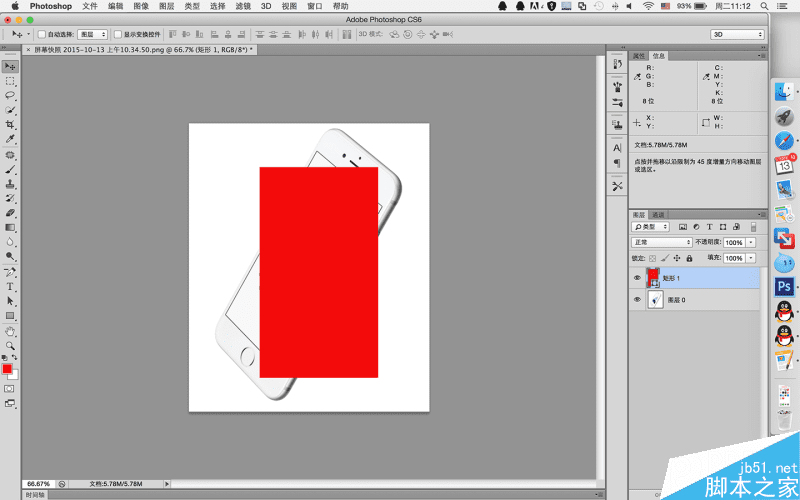The image size is (800, 500).
Task: Enable the 自动选择 checkbox
Action: 41,34
